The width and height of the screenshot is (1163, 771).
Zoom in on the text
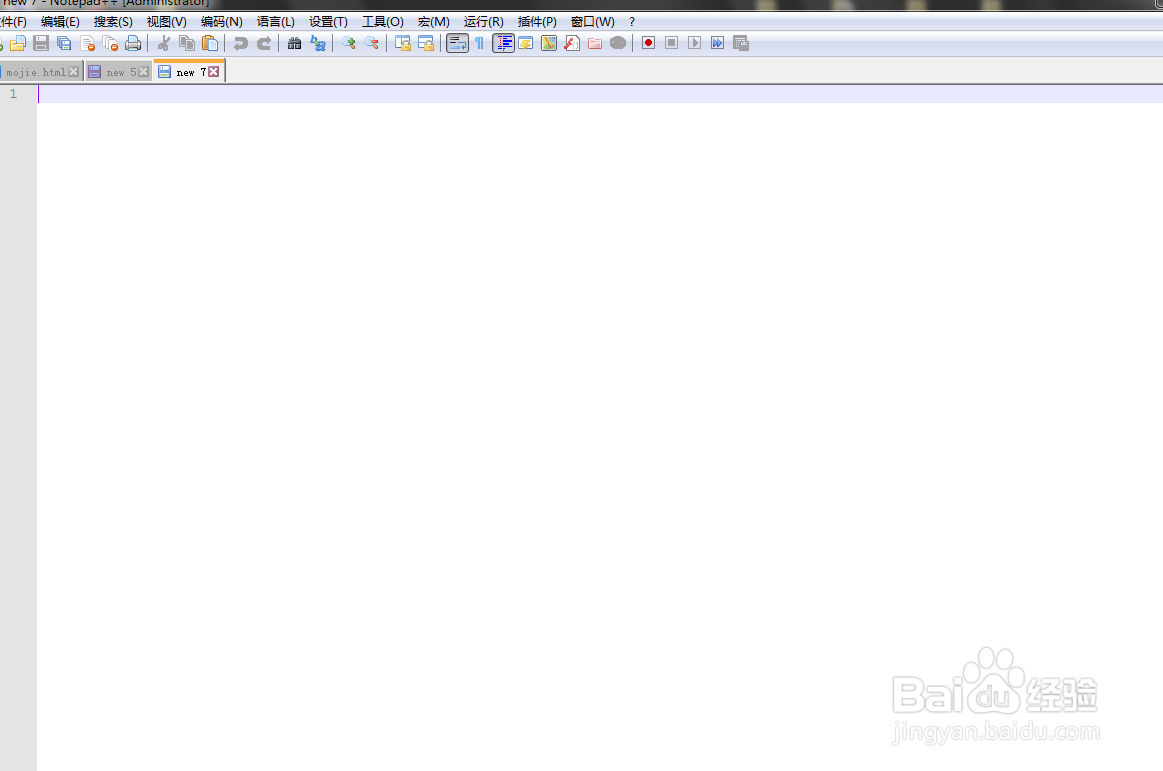coord(348,43)
